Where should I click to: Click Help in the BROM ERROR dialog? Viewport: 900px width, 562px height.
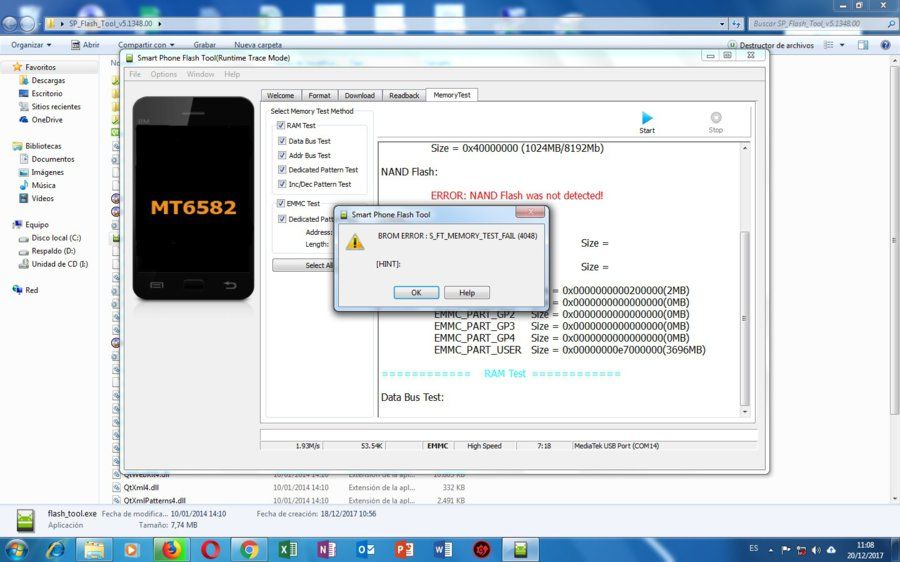[467, 293]
